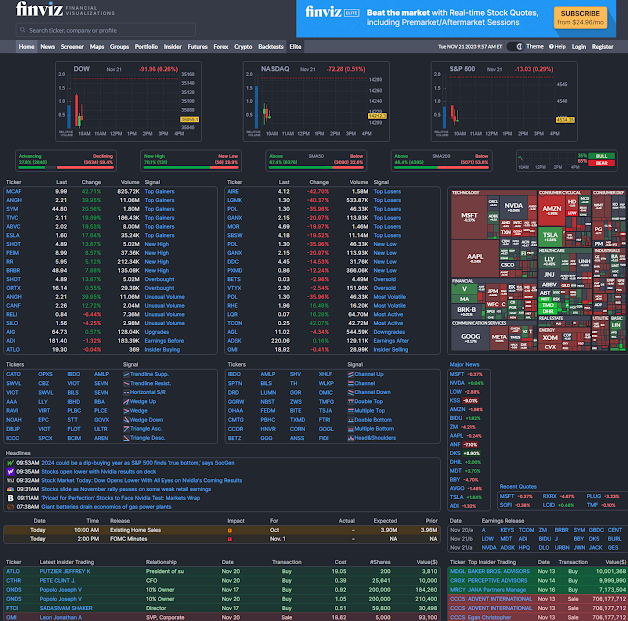Click the Help question-mark icon

pyautogui.click(x=551, y=46)
